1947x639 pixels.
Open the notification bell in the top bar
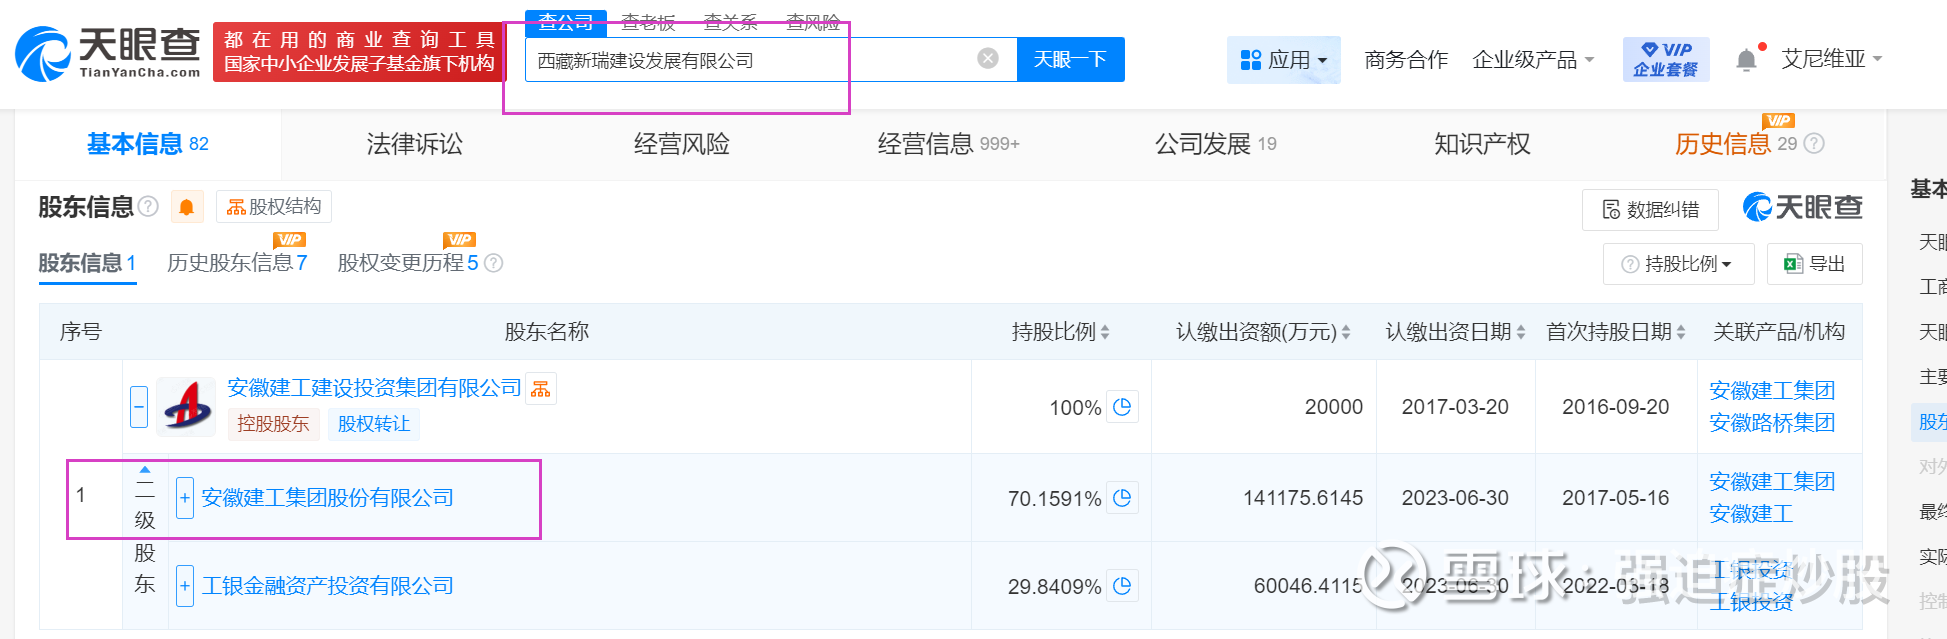coord(1746,60)
